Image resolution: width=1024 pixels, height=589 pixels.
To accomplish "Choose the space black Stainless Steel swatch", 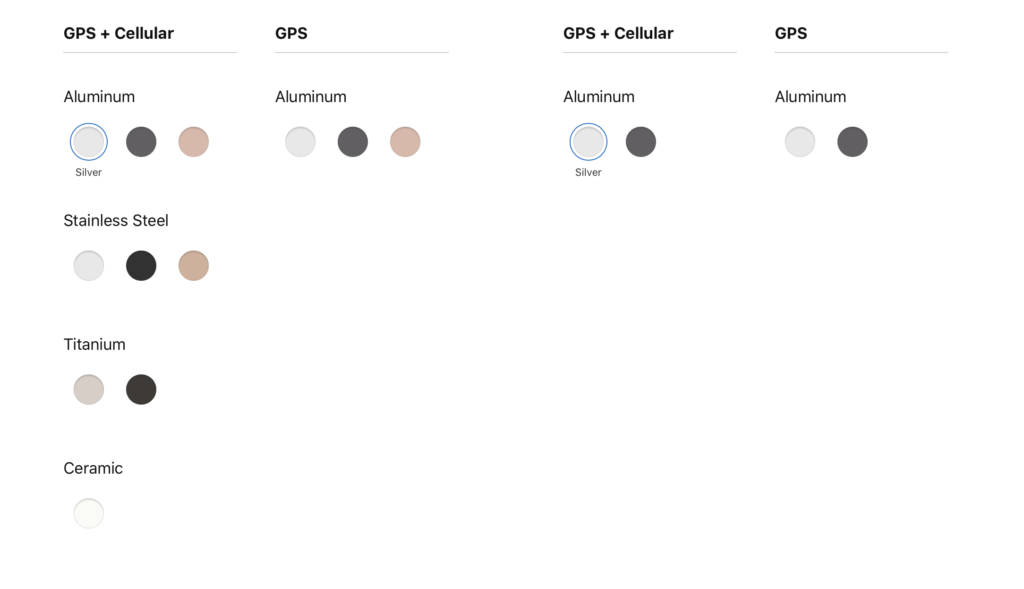I will click(141, 266).
